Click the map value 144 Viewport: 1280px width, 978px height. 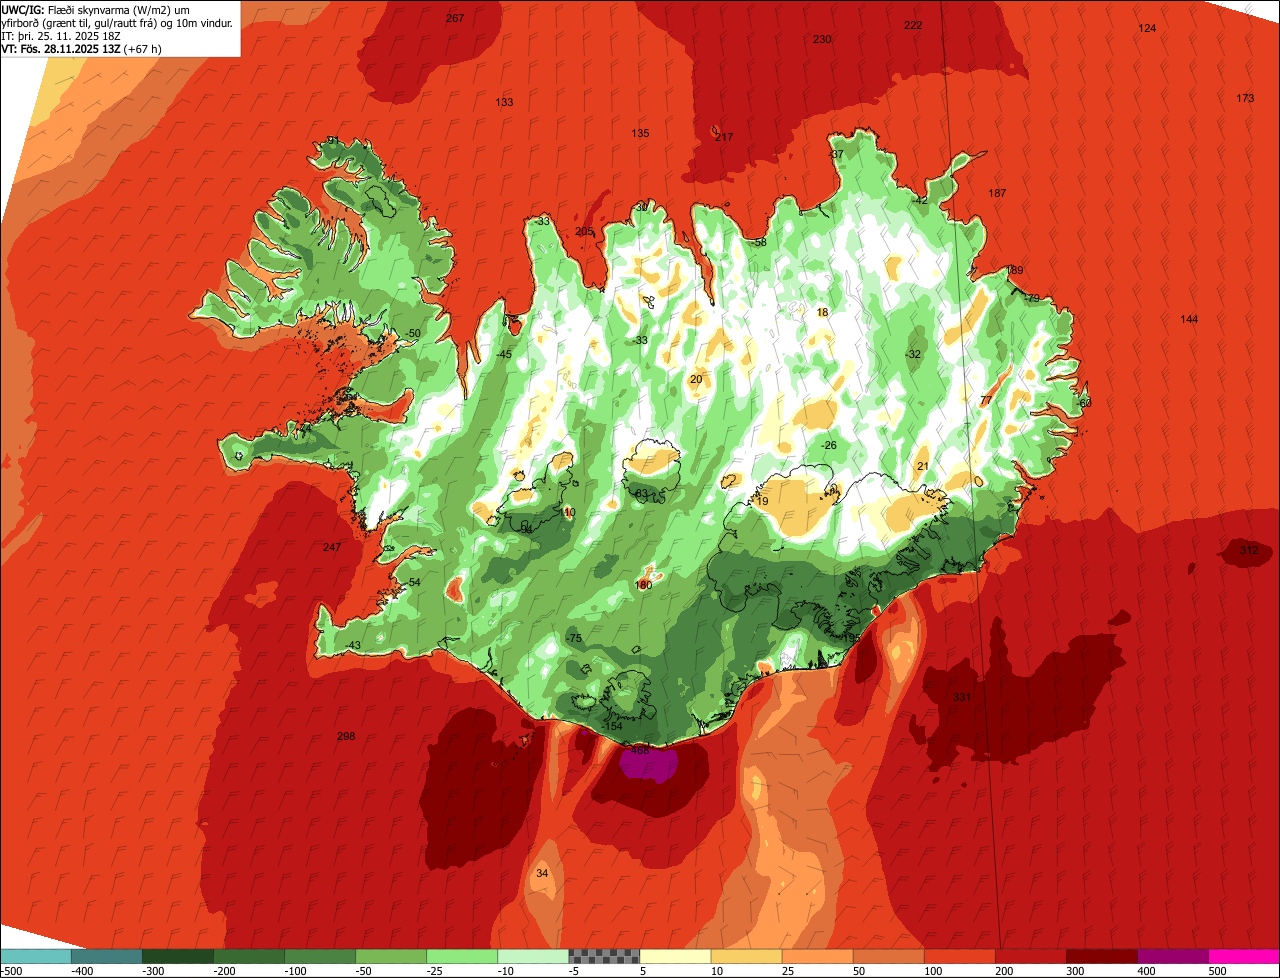click(1189, 319)
